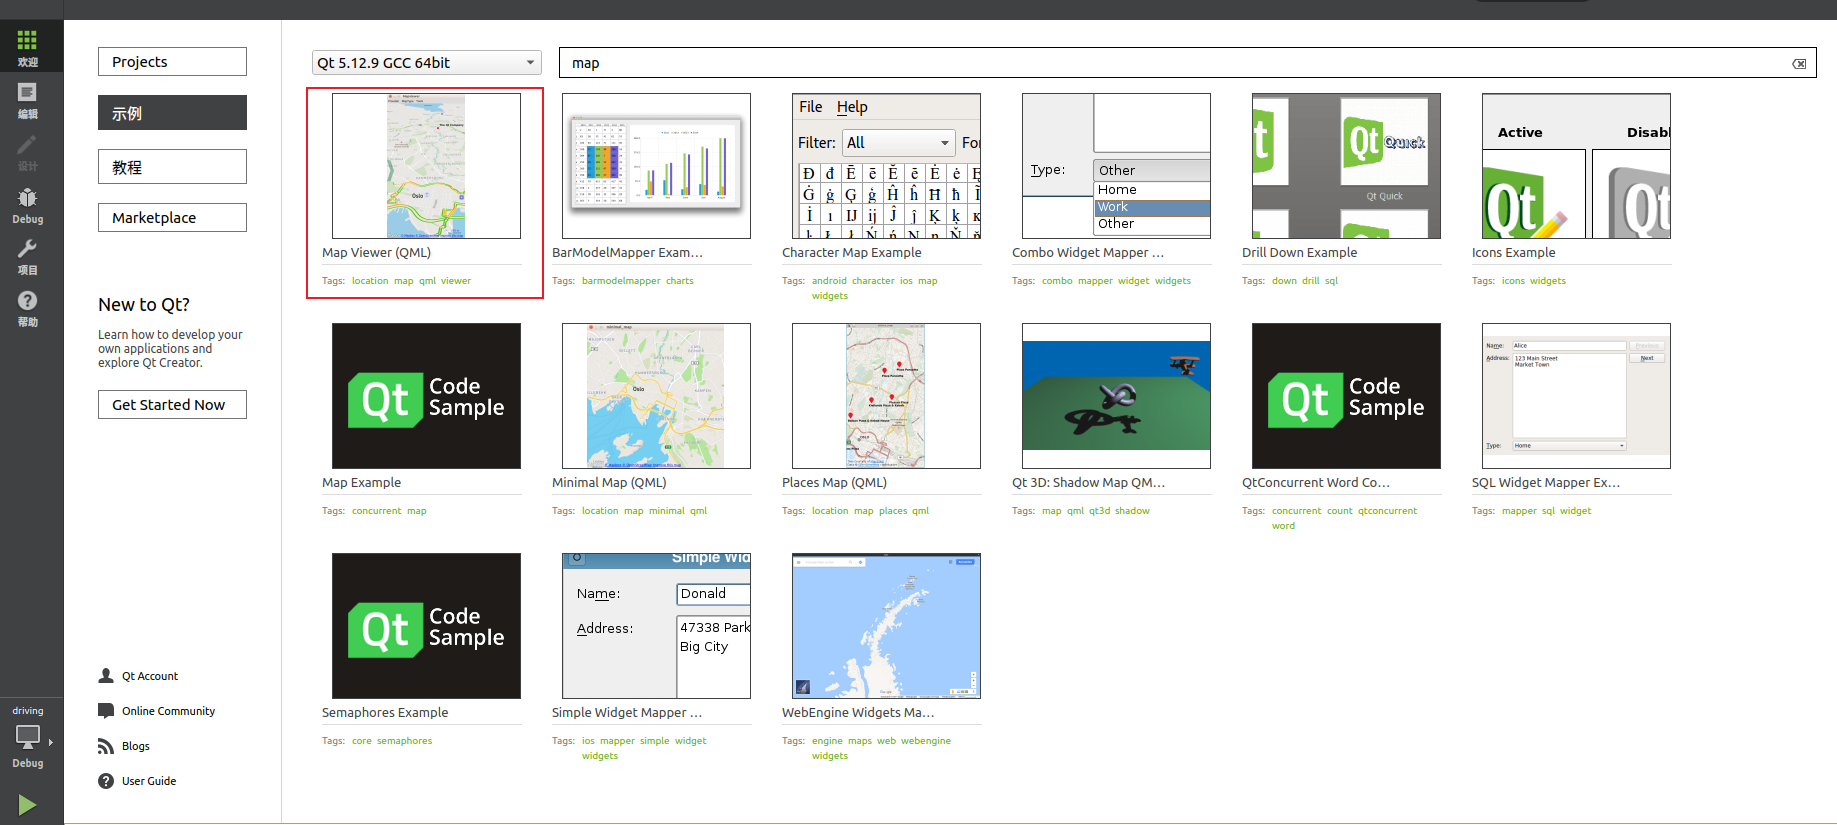Select the 示例 (Examples) tab
Image resolution: width=1837 pixels, height=825 pixels.
(x=172, y=113)
